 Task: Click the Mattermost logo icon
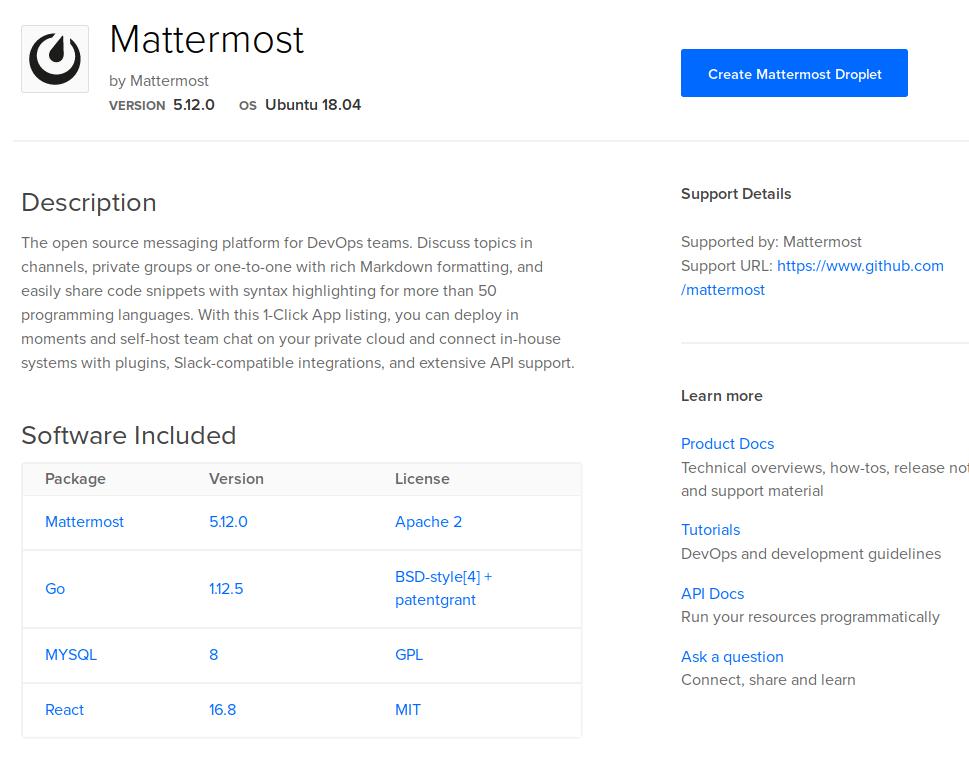[x=55, y=59]
